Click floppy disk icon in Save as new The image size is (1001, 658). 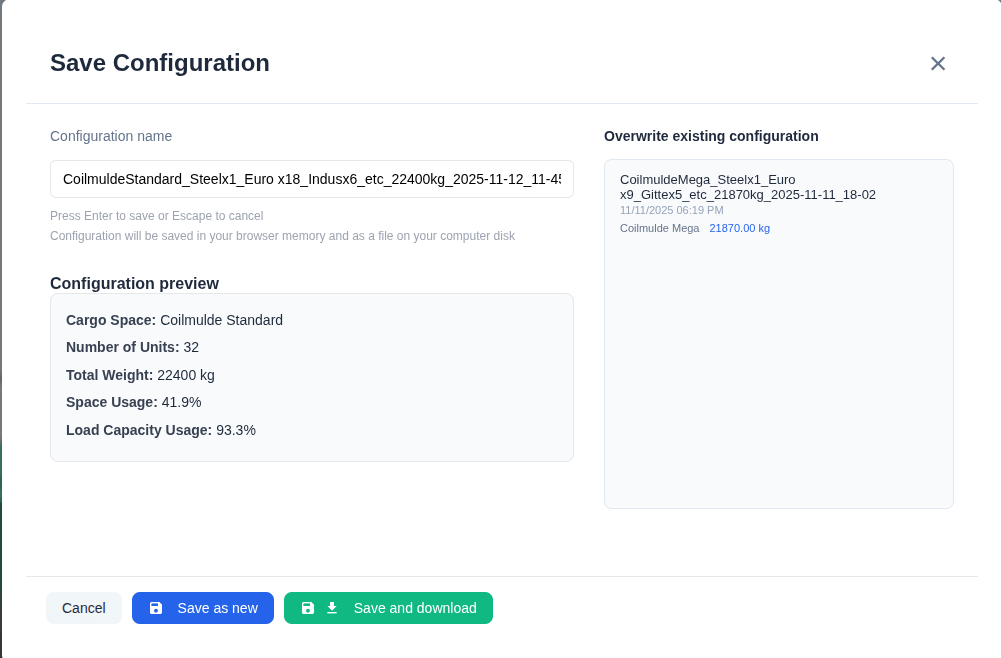tap(156, 608)
